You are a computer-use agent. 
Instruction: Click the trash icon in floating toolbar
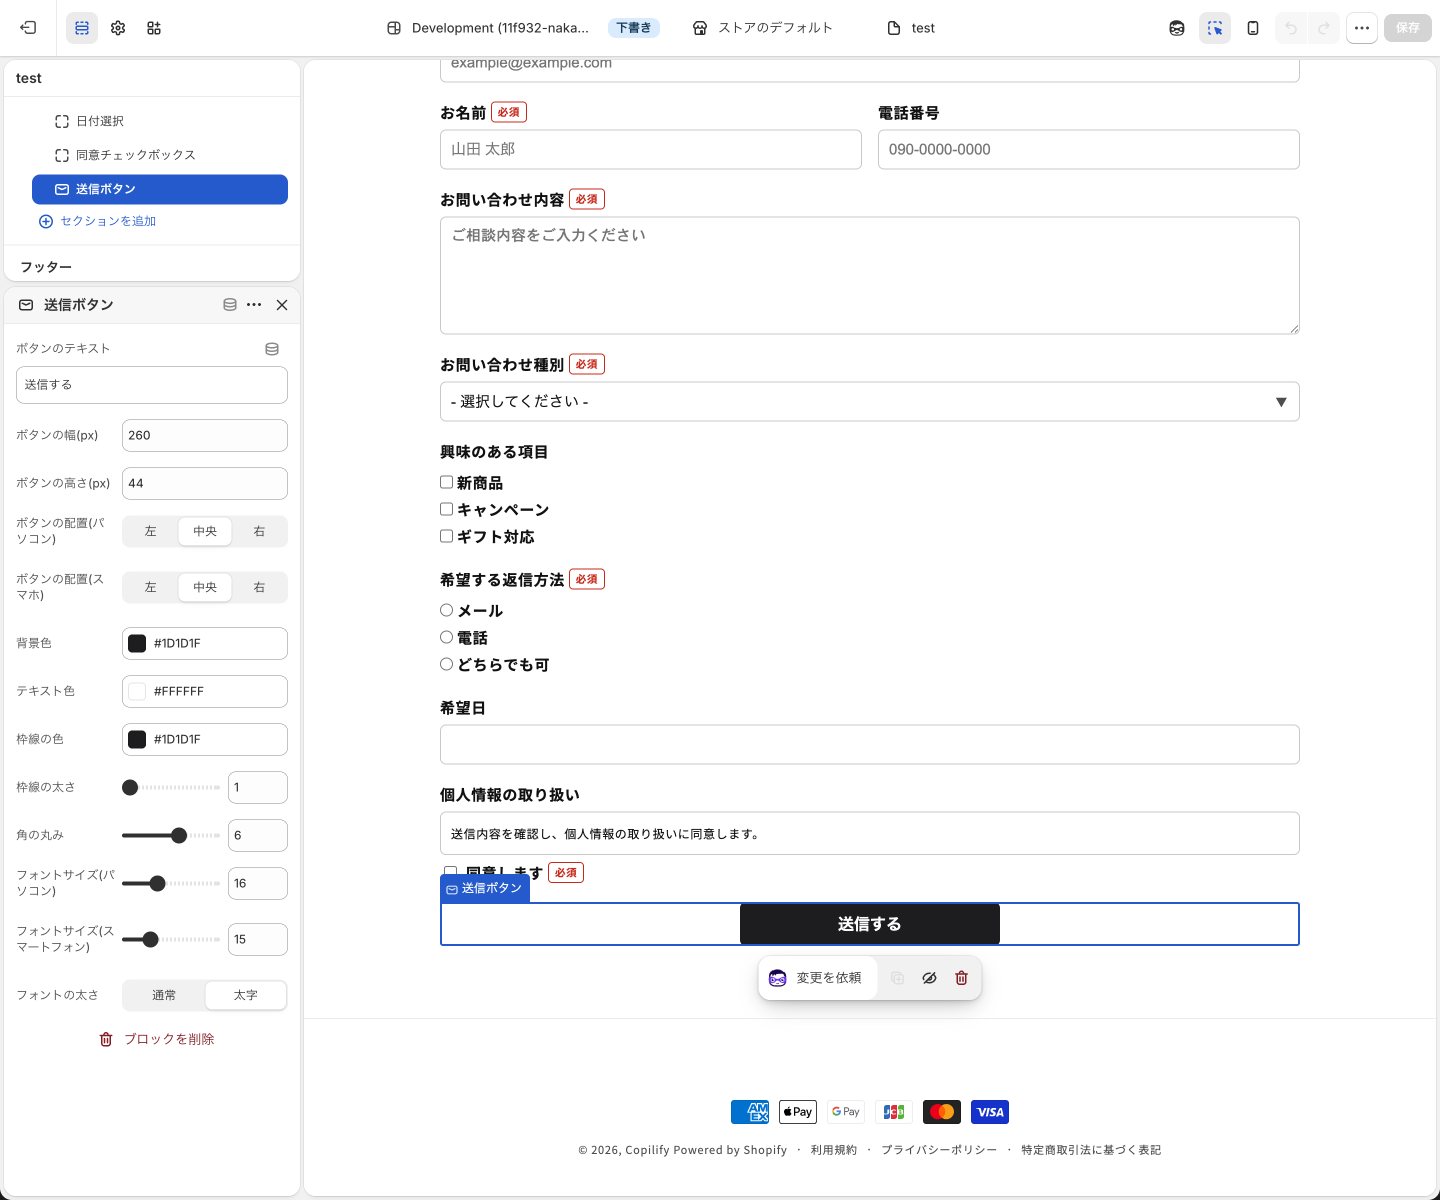pos(961,978)
